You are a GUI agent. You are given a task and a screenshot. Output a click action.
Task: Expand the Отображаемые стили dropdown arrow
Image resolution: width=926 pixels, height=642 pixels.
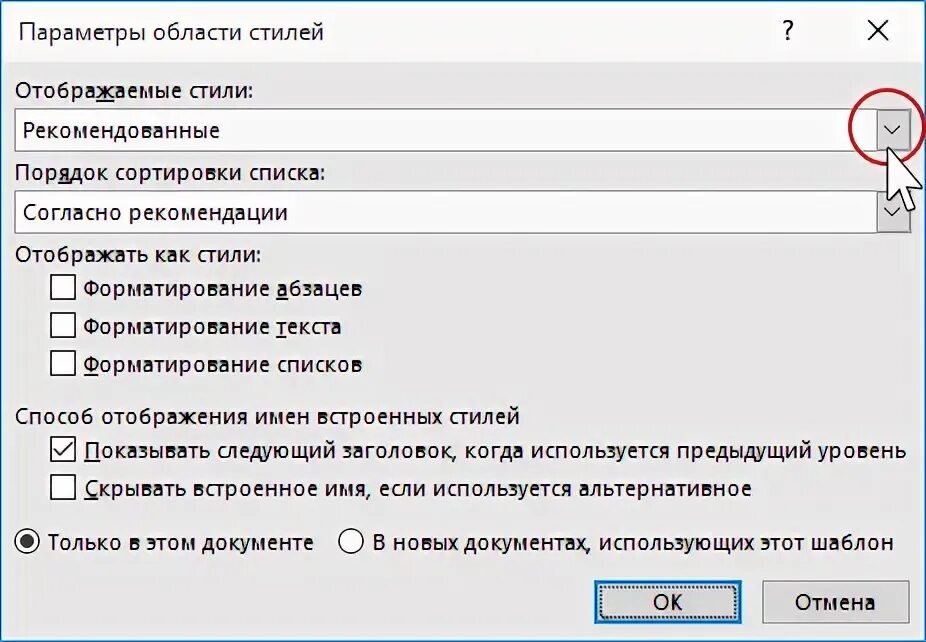892,130
